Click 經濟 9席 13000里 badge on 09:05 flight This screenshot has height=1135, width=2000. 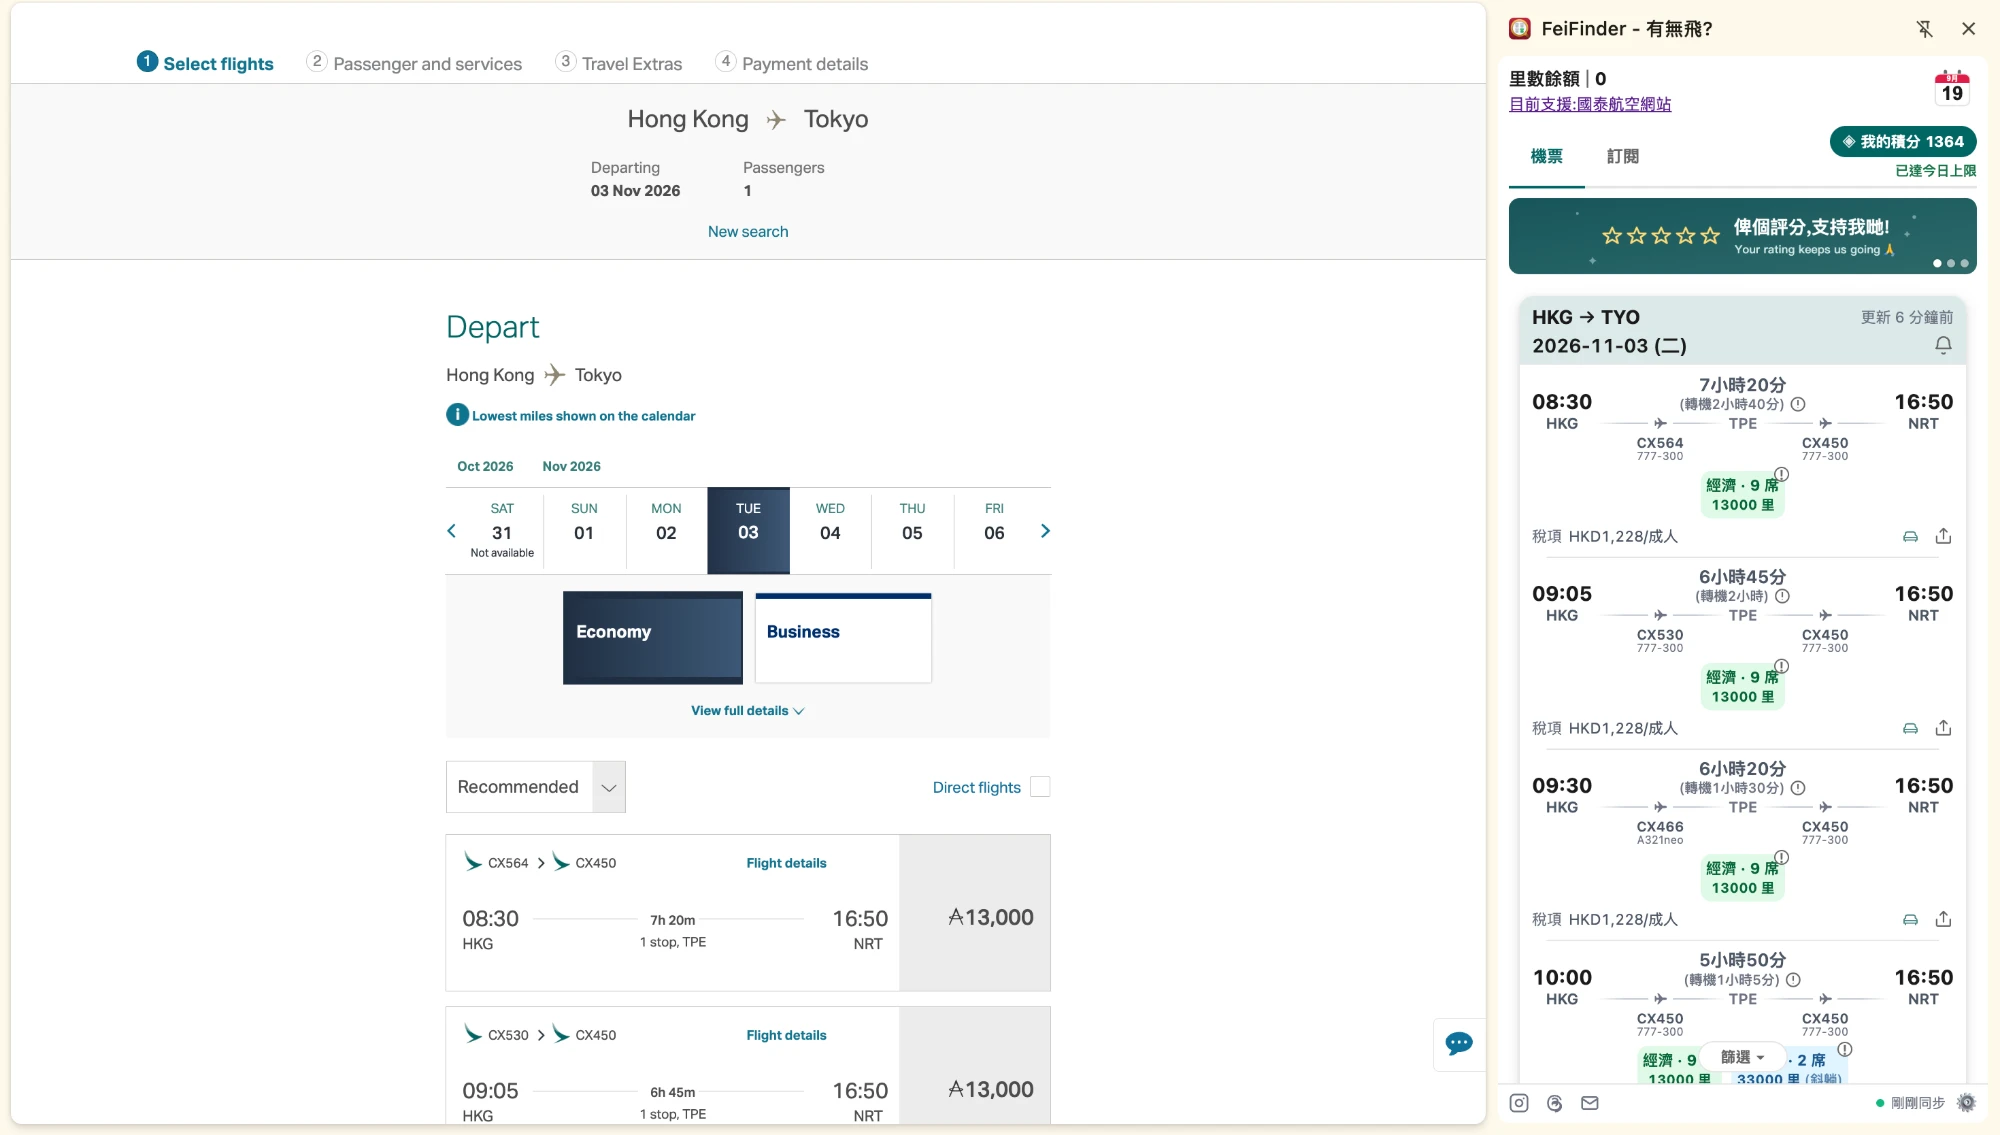tap(1742, 686)
